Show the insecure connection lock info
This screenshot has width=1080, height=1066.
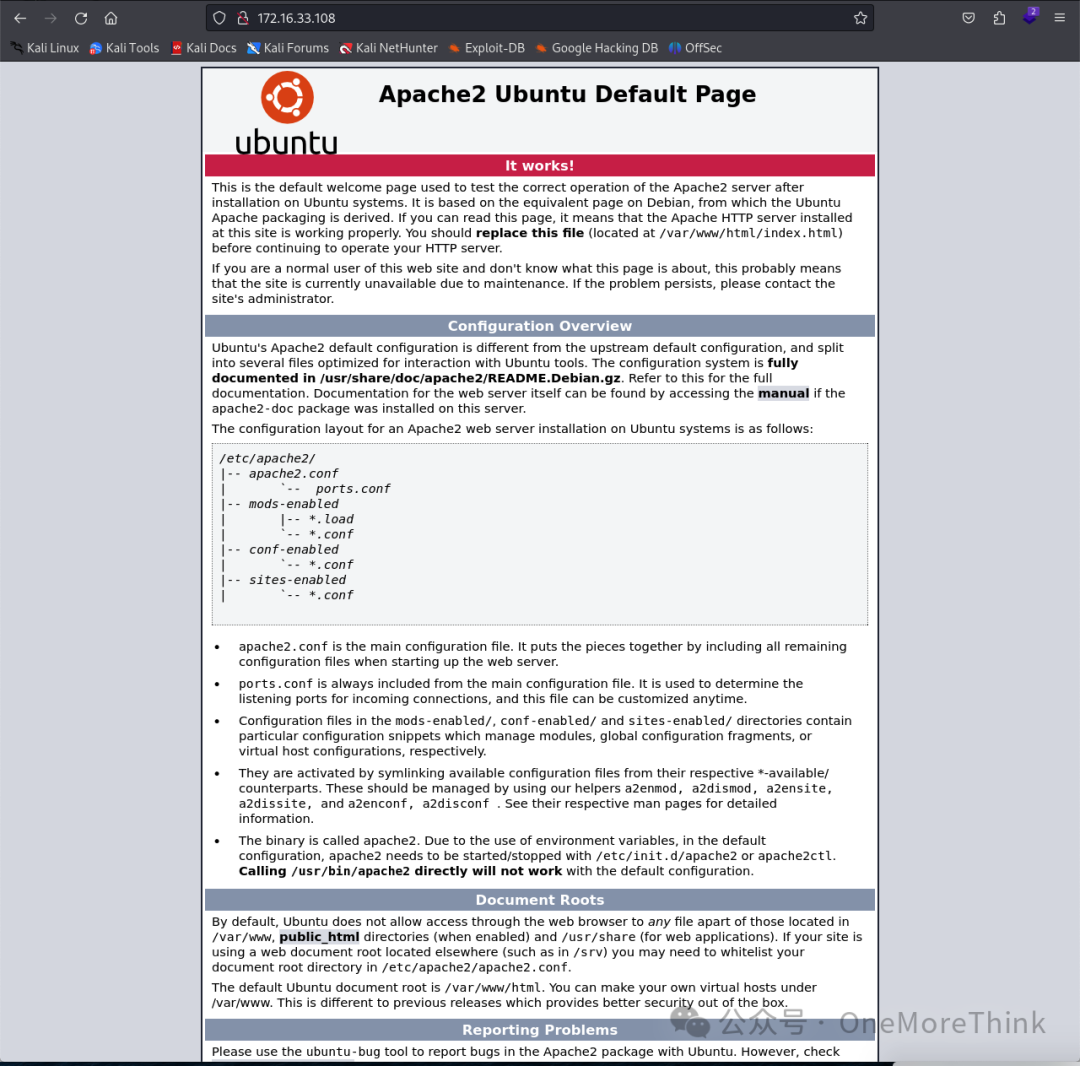pyautogui.click(x=242, y=19)
